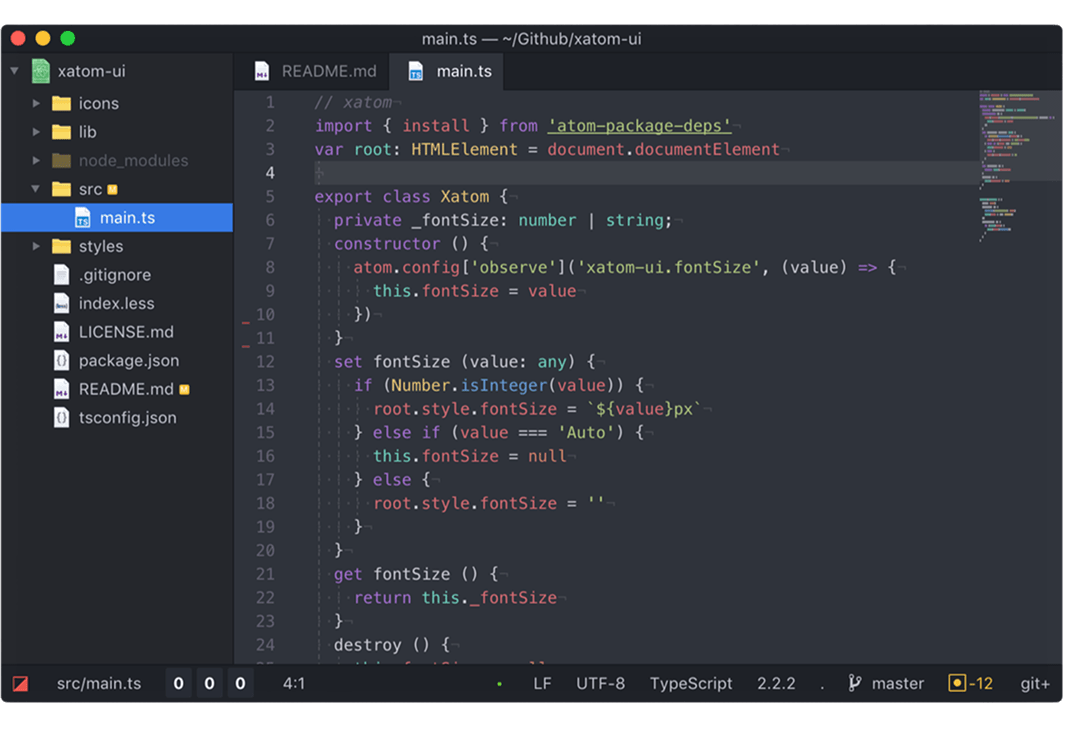Screen dimensions: 1066x737
Task: Click the icons folder icon
Action: [x=61, y=103]
